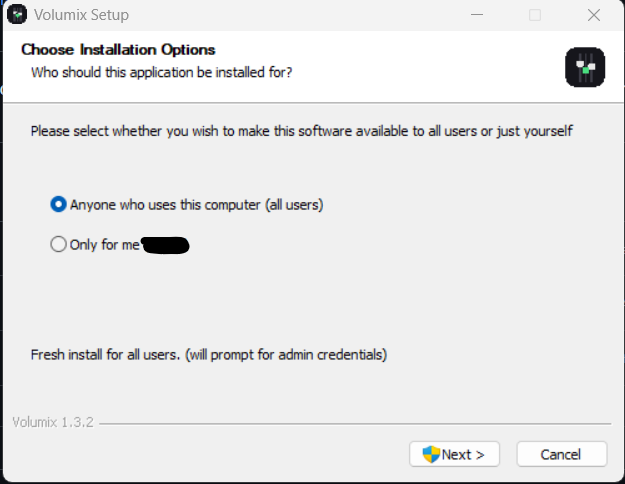Click the Volumix icon in the title bar

coord(17,15)
